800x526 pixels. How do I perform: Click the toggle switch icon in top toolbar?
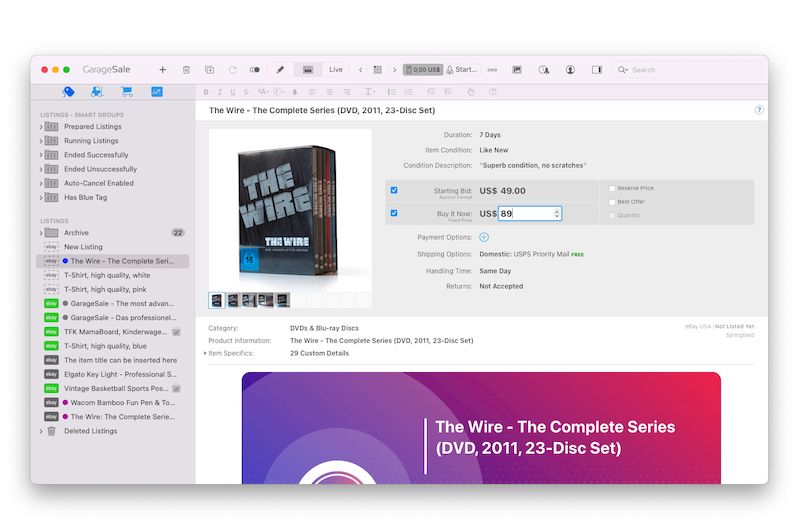255,69
